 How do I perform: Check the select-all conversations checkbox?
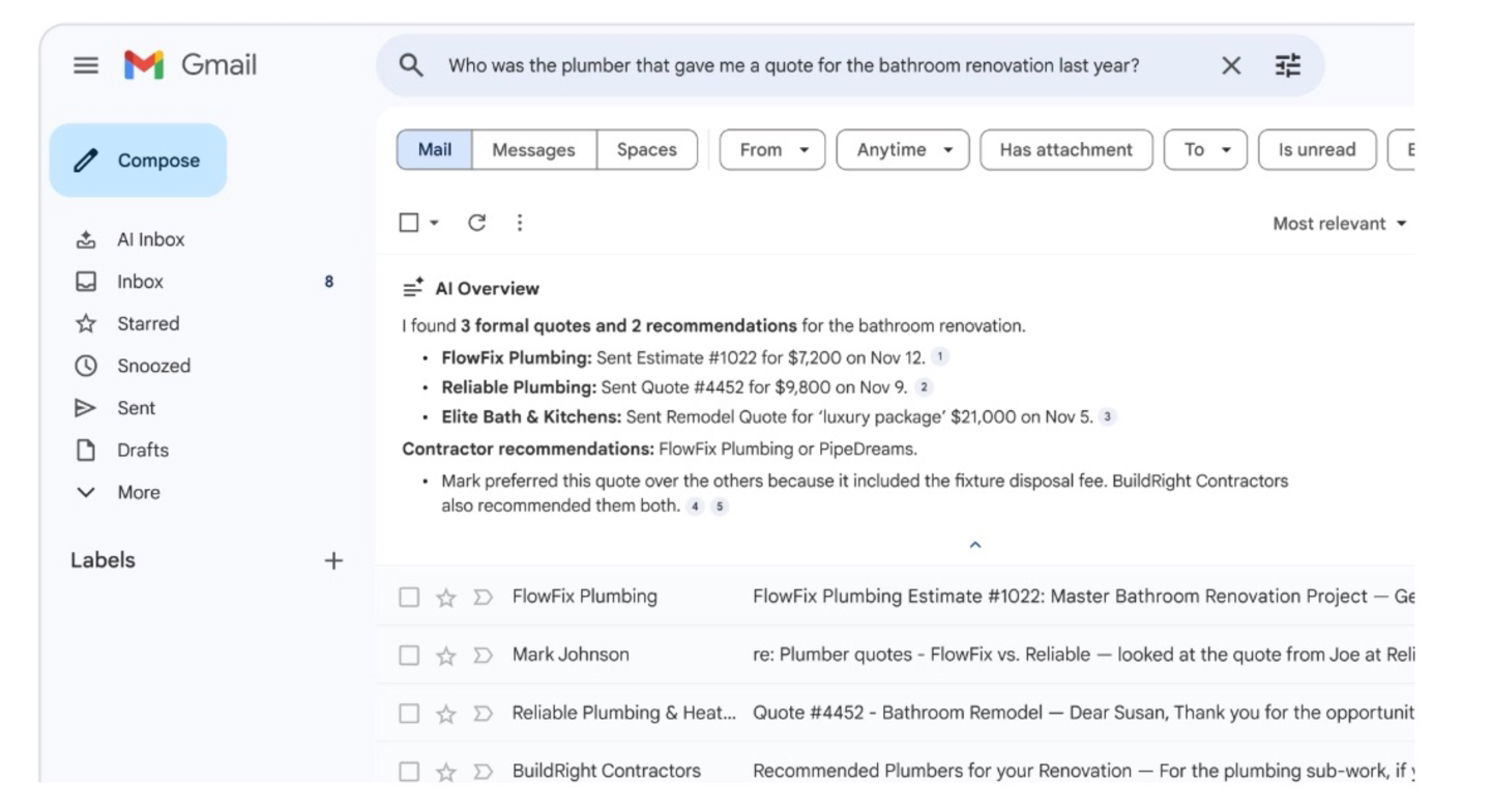point(409,222)
